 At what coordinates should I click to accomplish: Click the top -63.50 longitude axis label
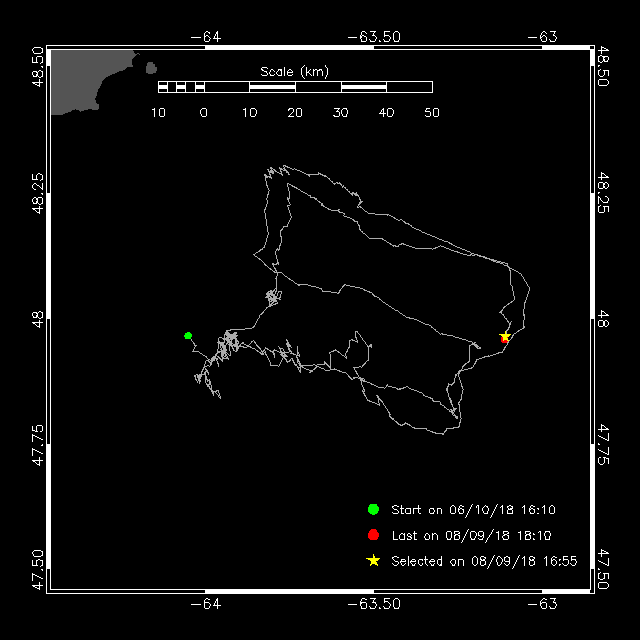374,37
